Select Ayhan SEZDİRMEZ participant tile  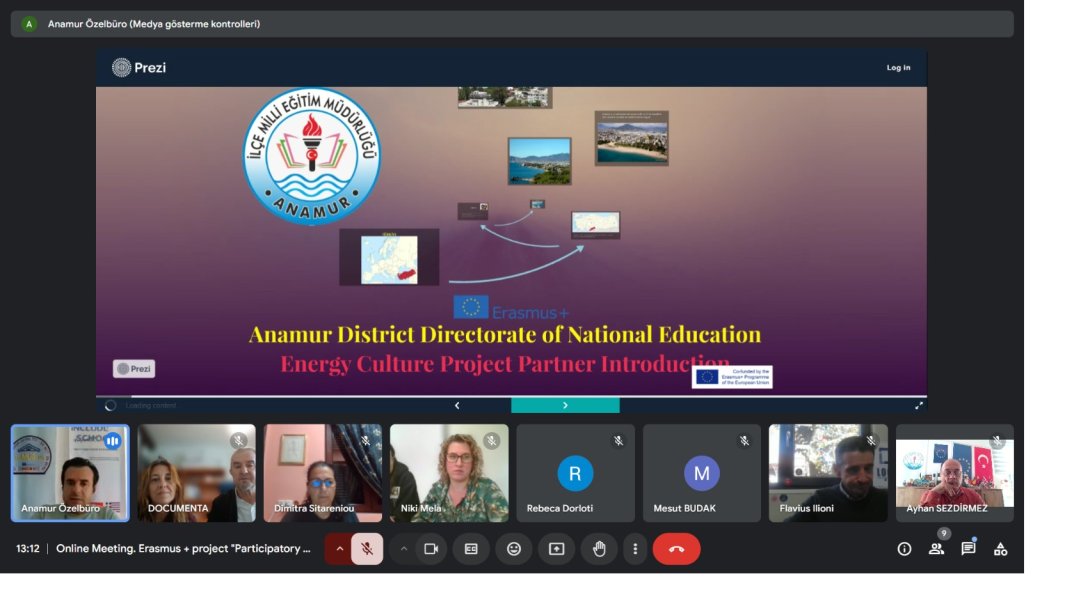[x=955, y=473]
